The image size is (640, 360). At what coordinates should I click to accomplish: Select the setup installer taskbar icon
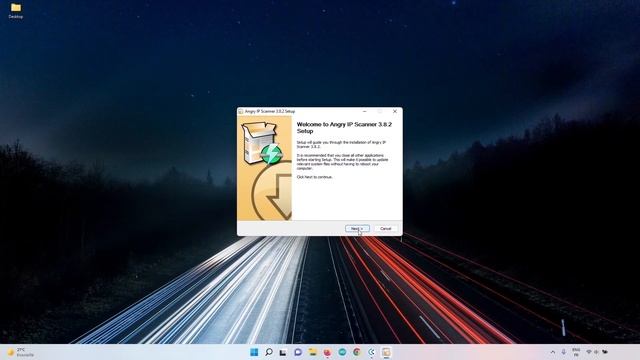tap(386, 352)
